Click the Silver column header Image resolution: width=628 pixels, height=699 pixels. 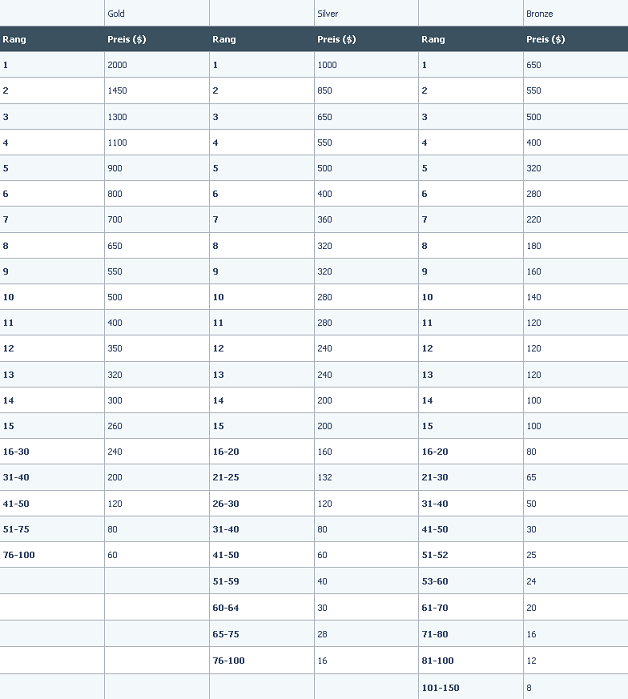328,14
